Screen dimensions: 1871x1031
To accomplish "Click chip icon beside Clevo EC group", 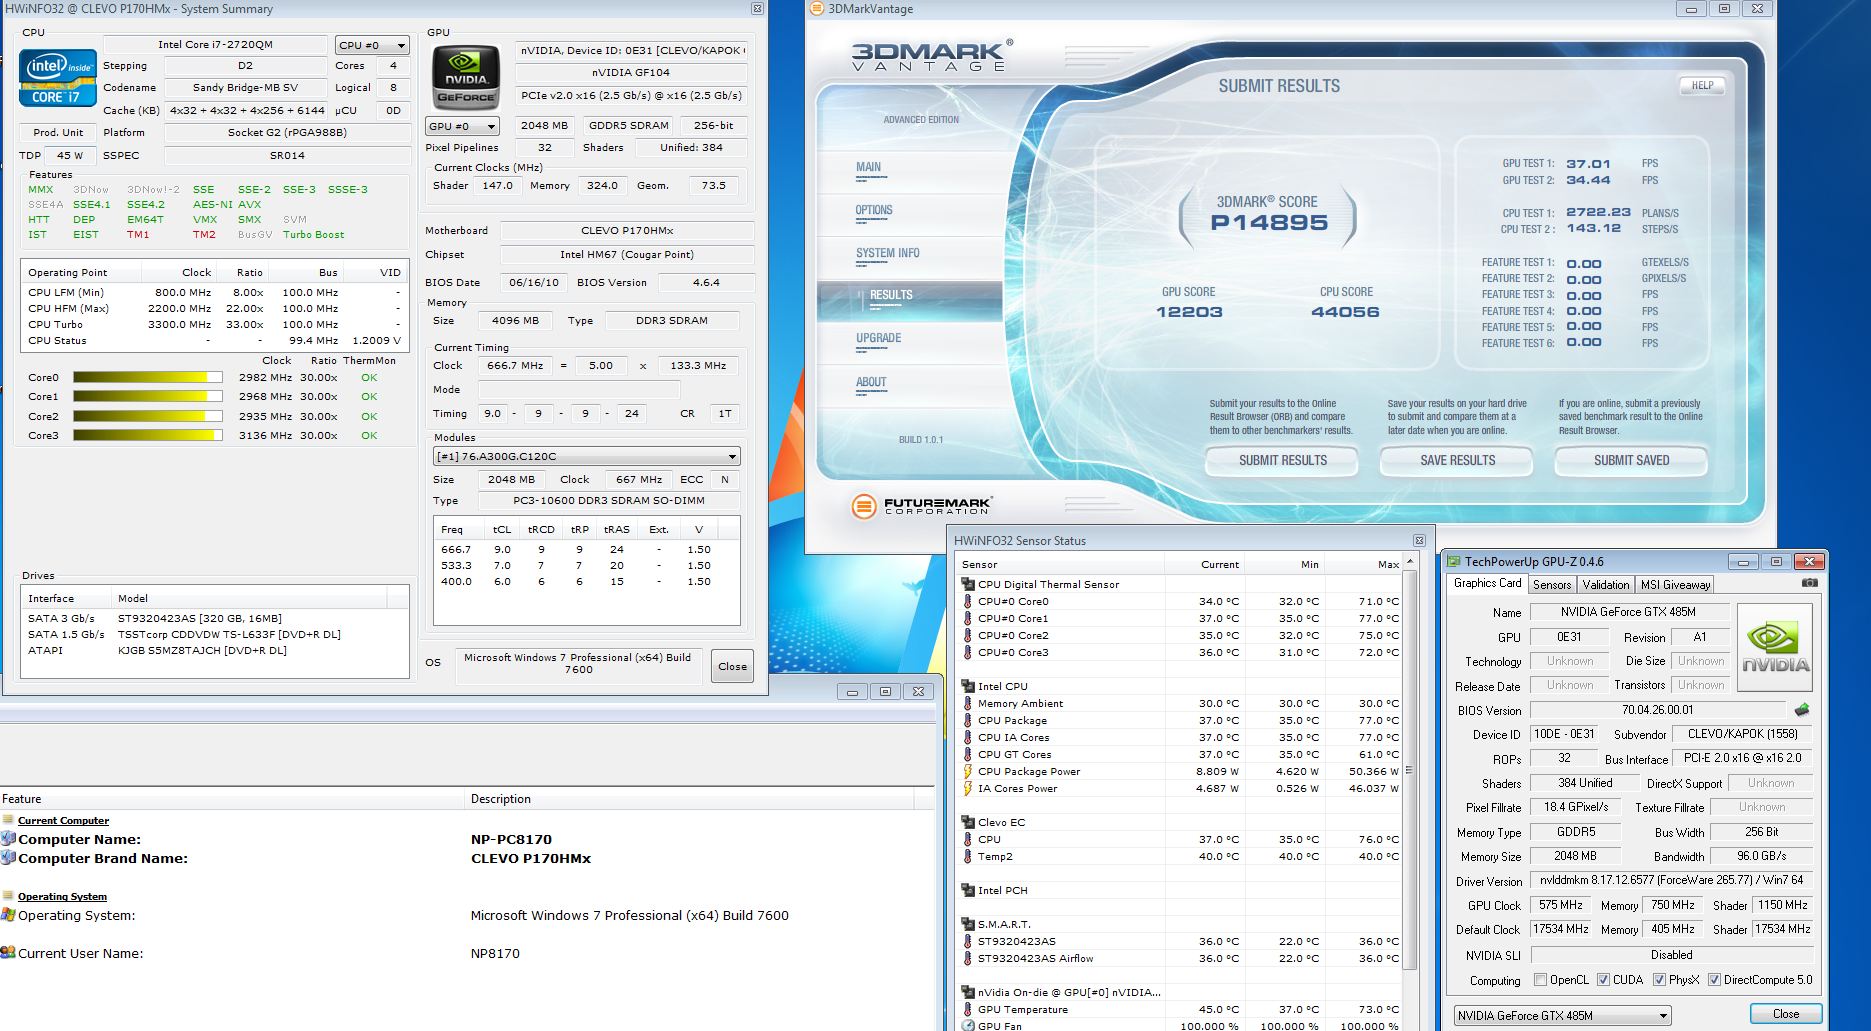I will 967,822.
